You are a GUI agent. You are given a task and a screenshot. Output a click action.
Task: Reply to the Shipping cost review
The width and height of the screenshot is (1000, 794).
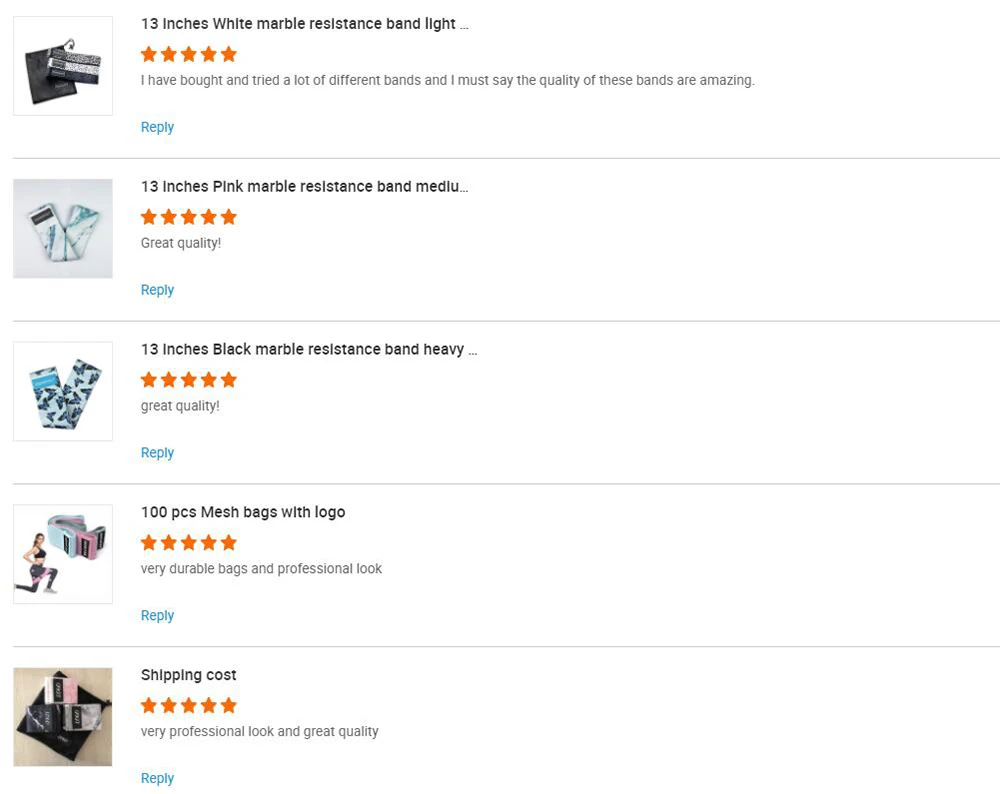[157, 778]
